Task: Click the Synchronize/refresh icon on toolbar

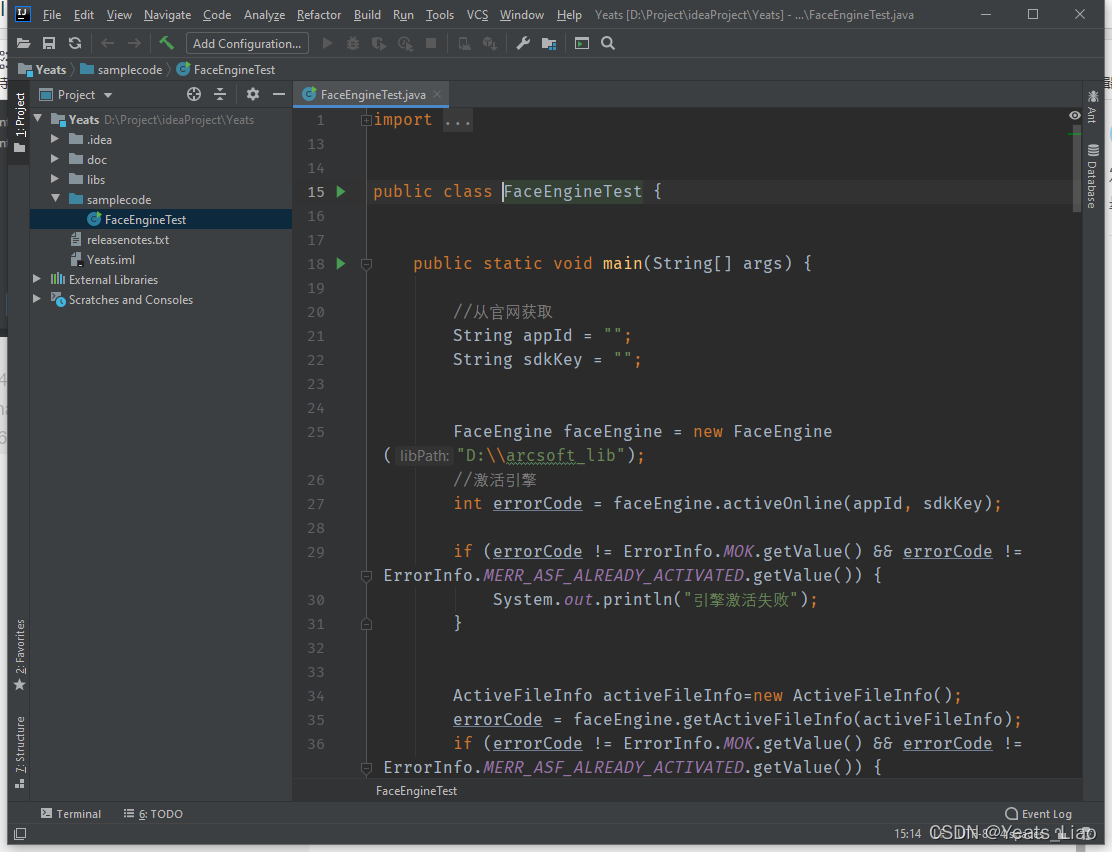Action: click(x=73, y=43)
